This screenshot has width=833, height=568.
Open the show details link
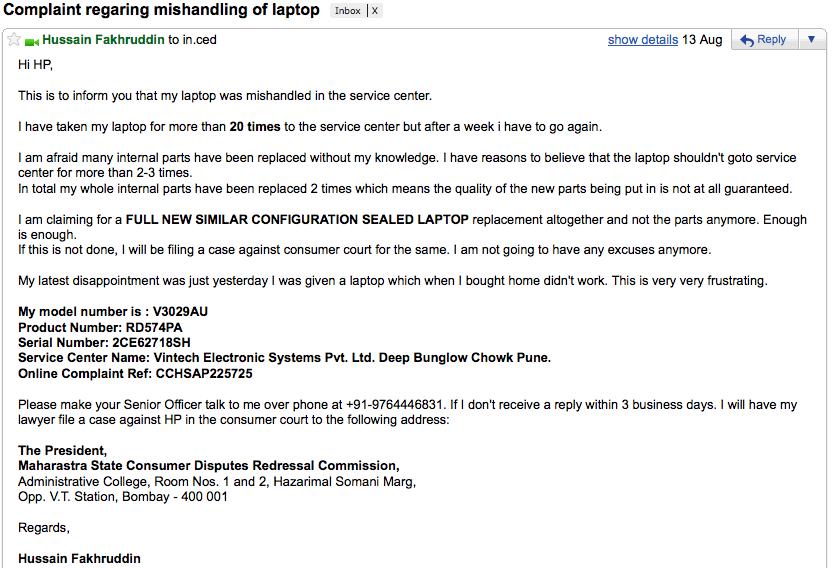click(642, 40)
